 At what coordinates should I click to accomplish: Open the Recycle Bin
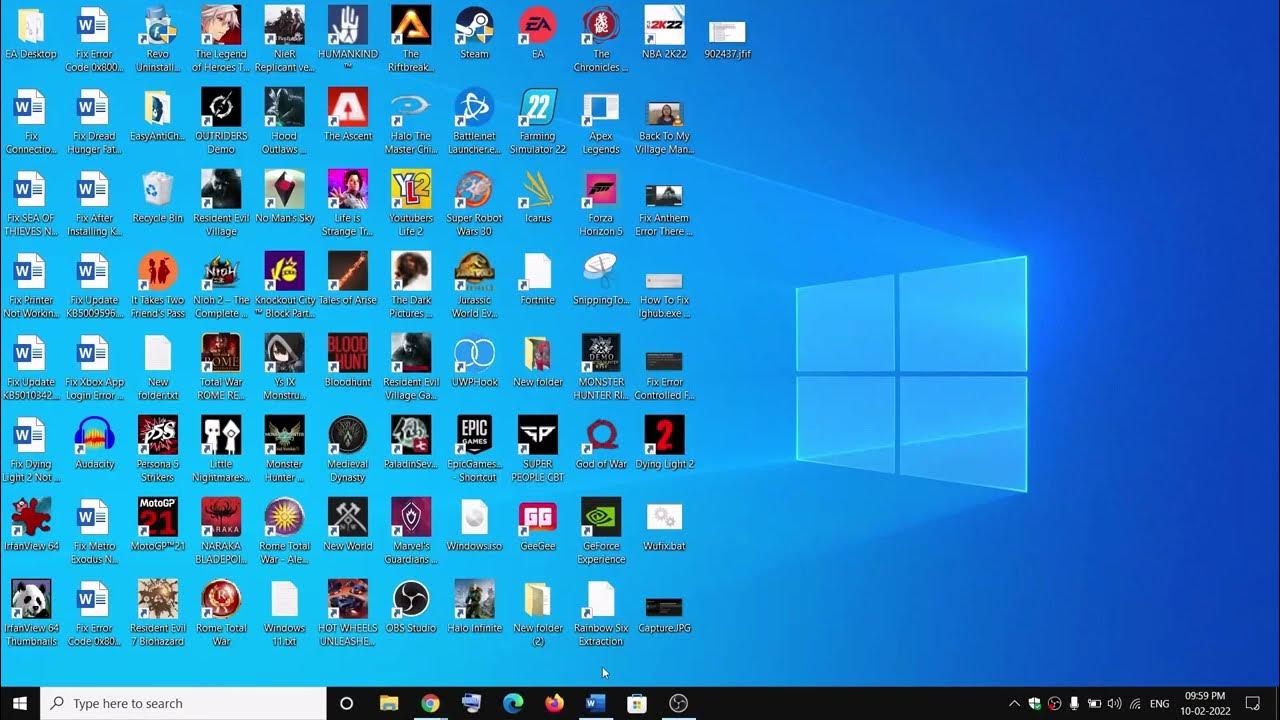158,197
